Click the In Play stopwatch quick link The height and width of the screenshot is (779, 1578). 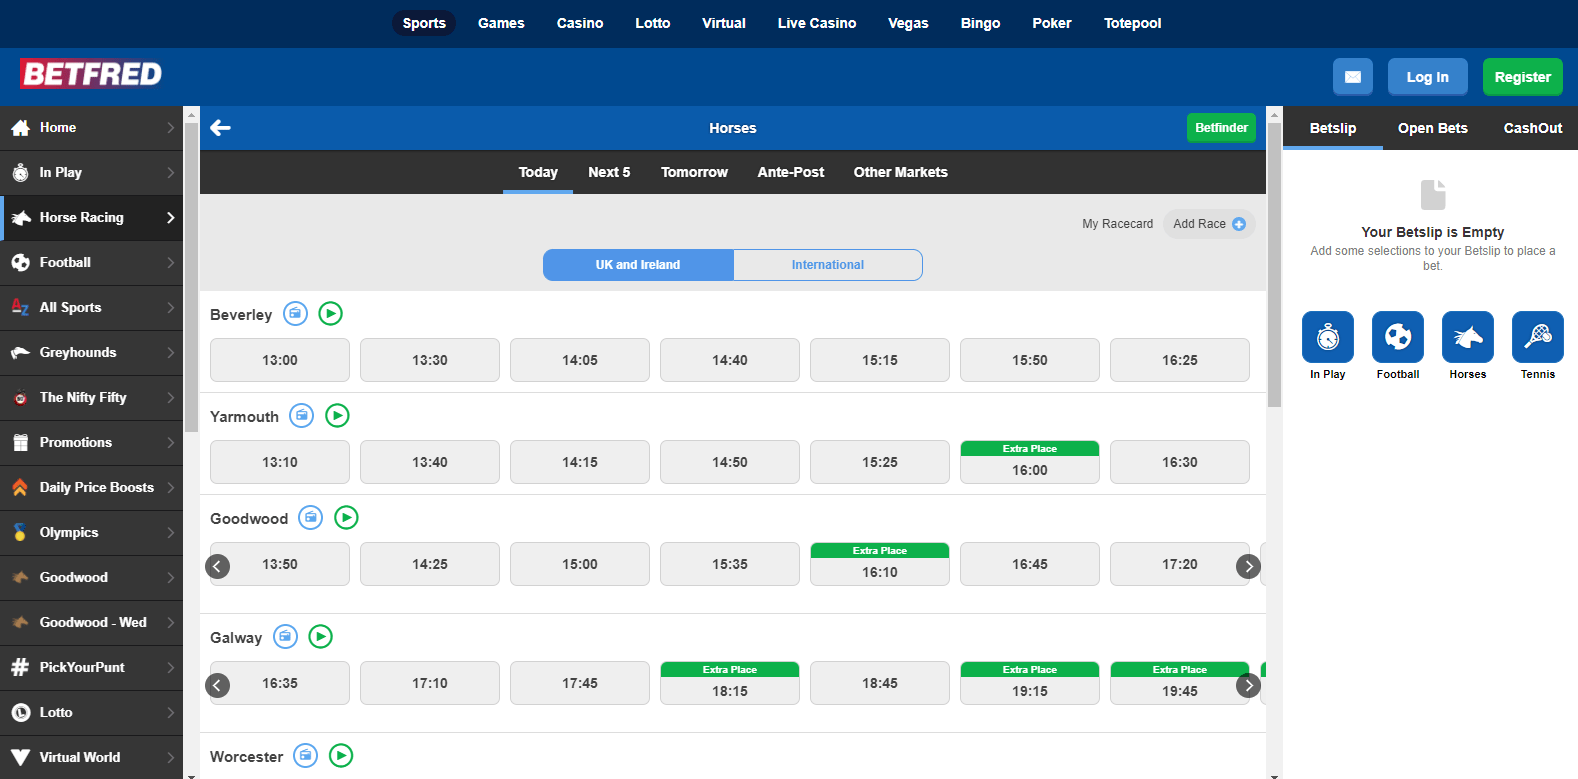1327,337
